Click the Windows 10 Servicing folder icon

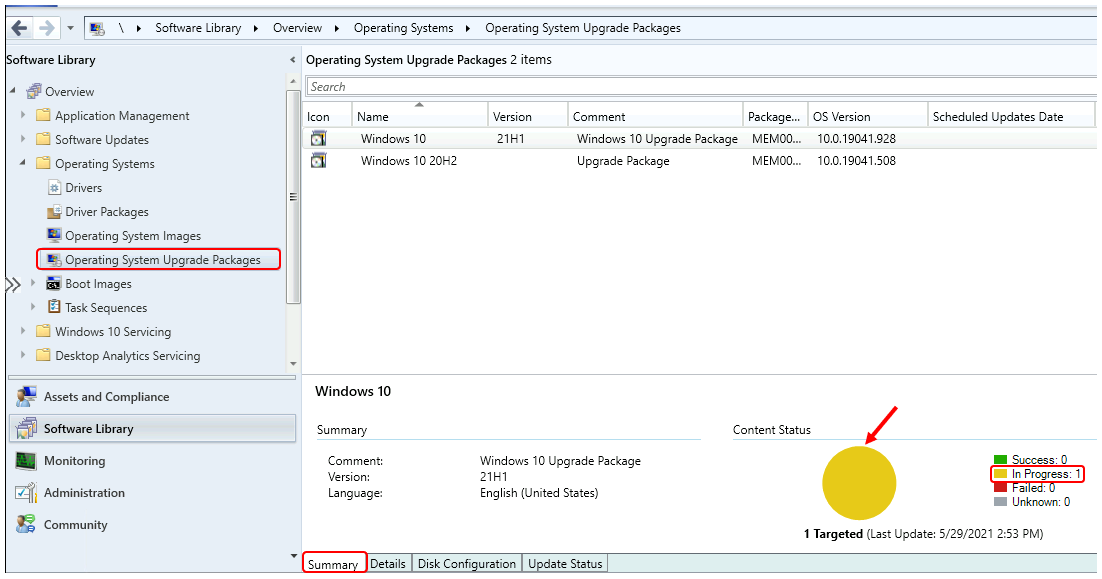coord(43,332)
